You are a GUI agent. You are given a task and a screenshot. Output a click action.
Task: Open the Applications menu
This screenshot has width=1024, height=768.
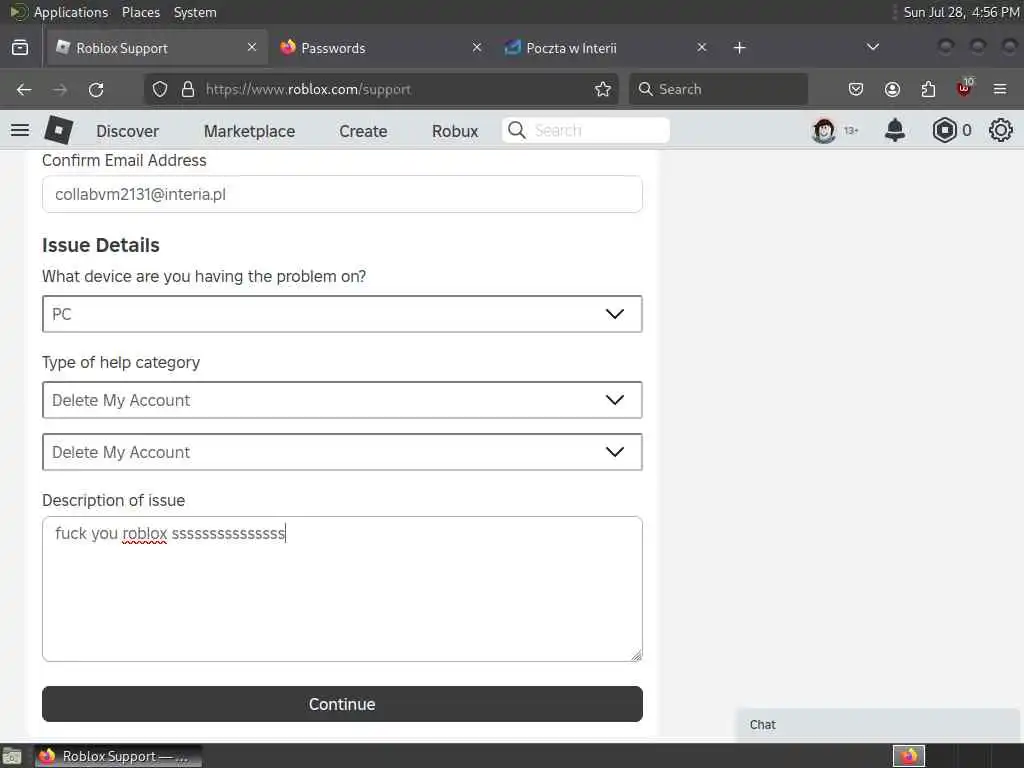click(x=71, y=12)
